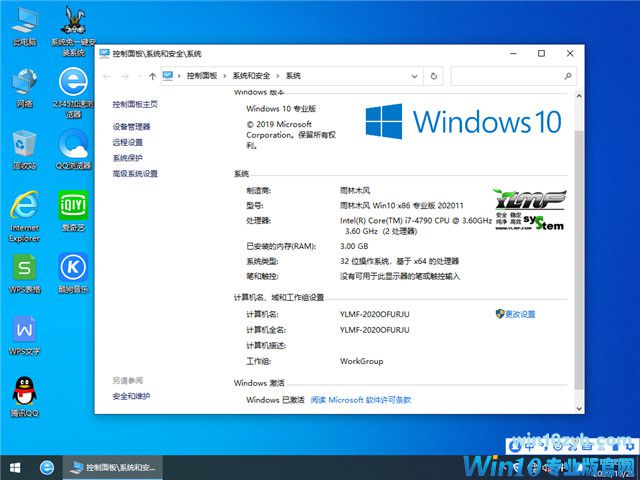Click the Windows 10 logo graphic
This screenshot has height=480, width=640.
coord(463,121)
